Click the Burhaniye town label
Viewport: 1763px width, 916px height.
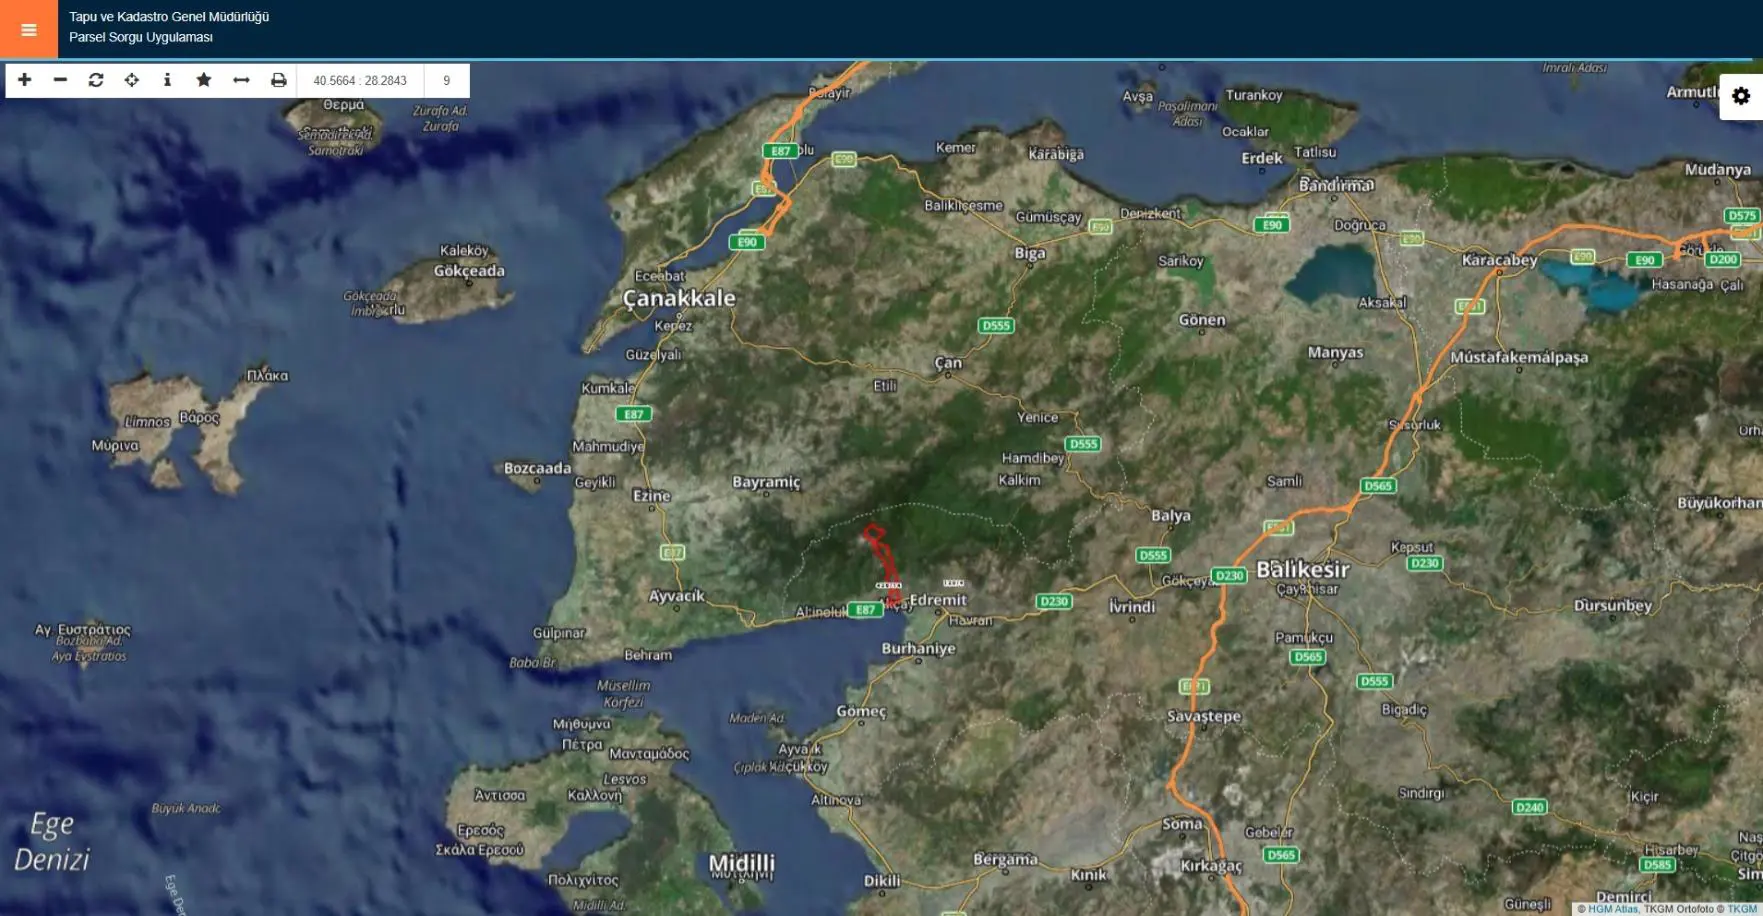[x=918, y=648]
